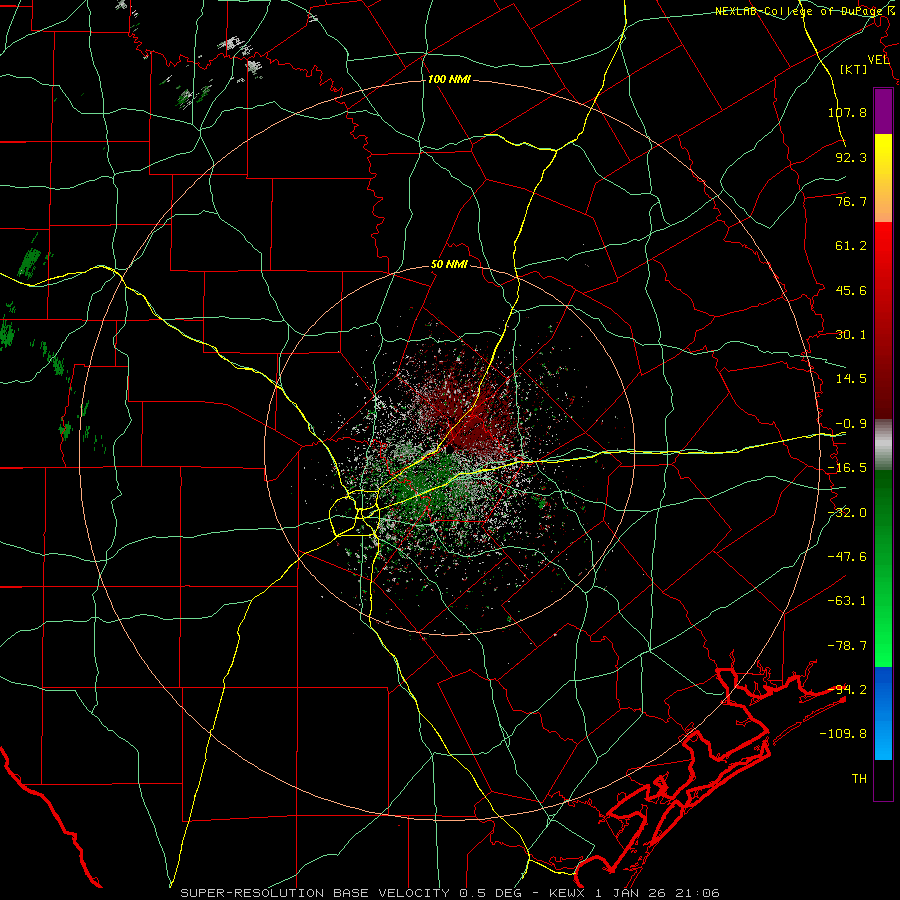Click the -109.8 velocity scale value

pos(843,734)
